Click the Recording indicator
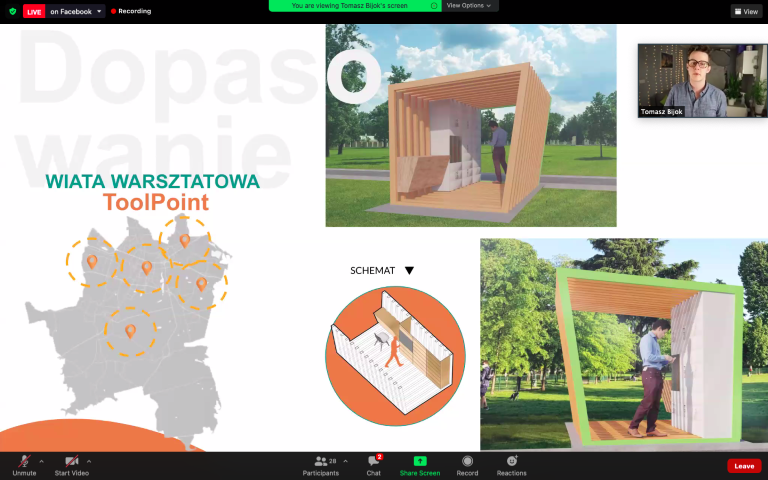 131,11
